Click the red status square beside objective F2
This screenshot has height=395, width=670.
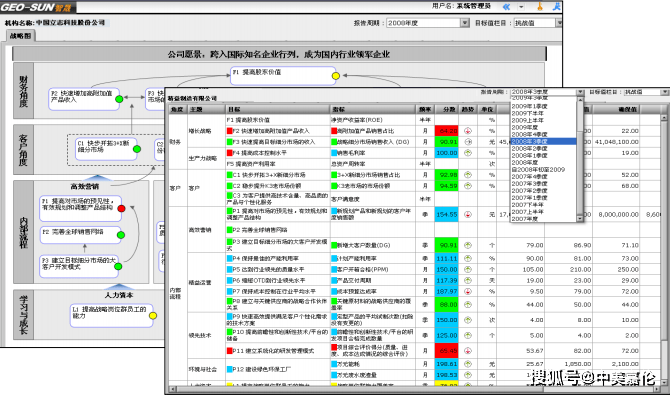click(x=229, y=131)
